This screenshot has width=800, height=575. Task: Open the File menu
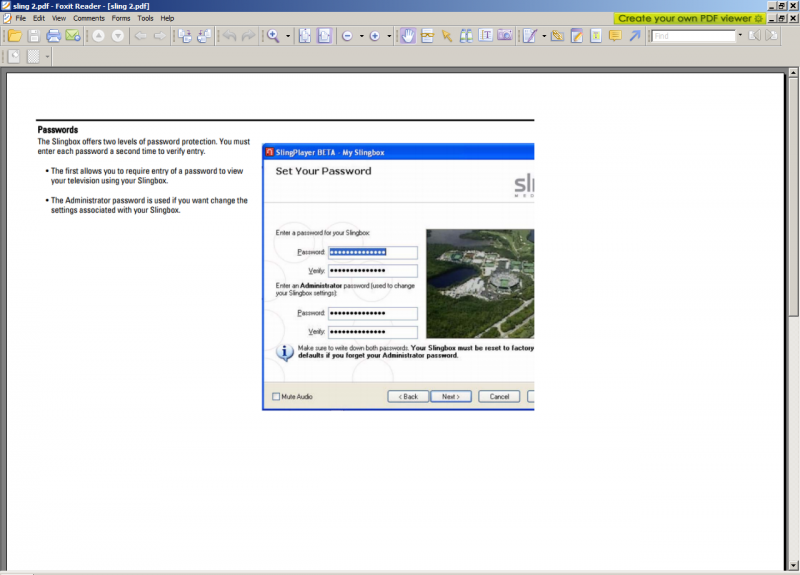pos(20,18)
